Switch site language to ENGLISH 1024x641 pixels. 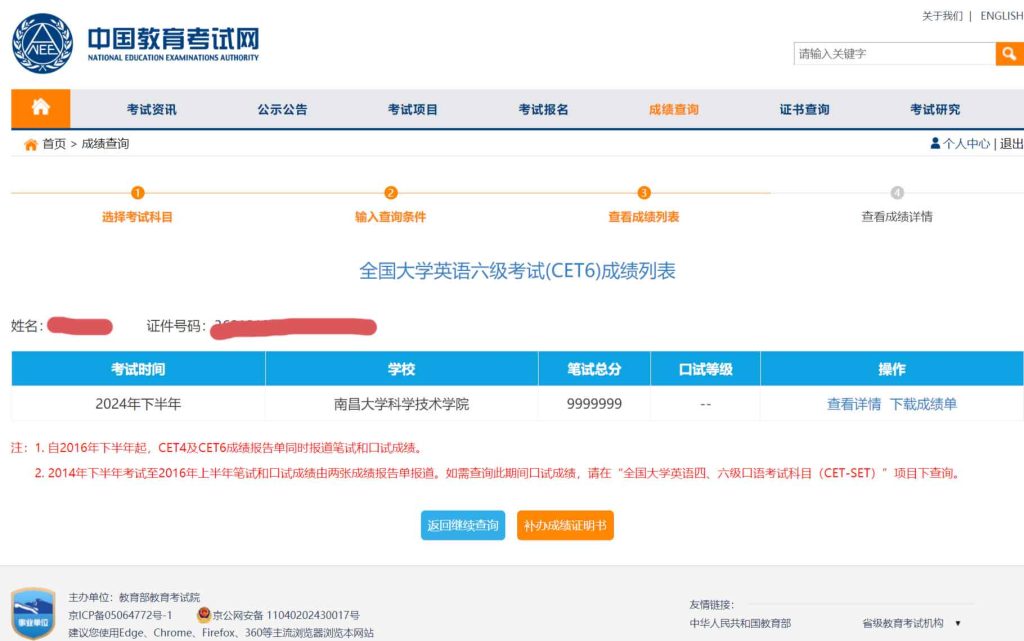[1001, 16]
